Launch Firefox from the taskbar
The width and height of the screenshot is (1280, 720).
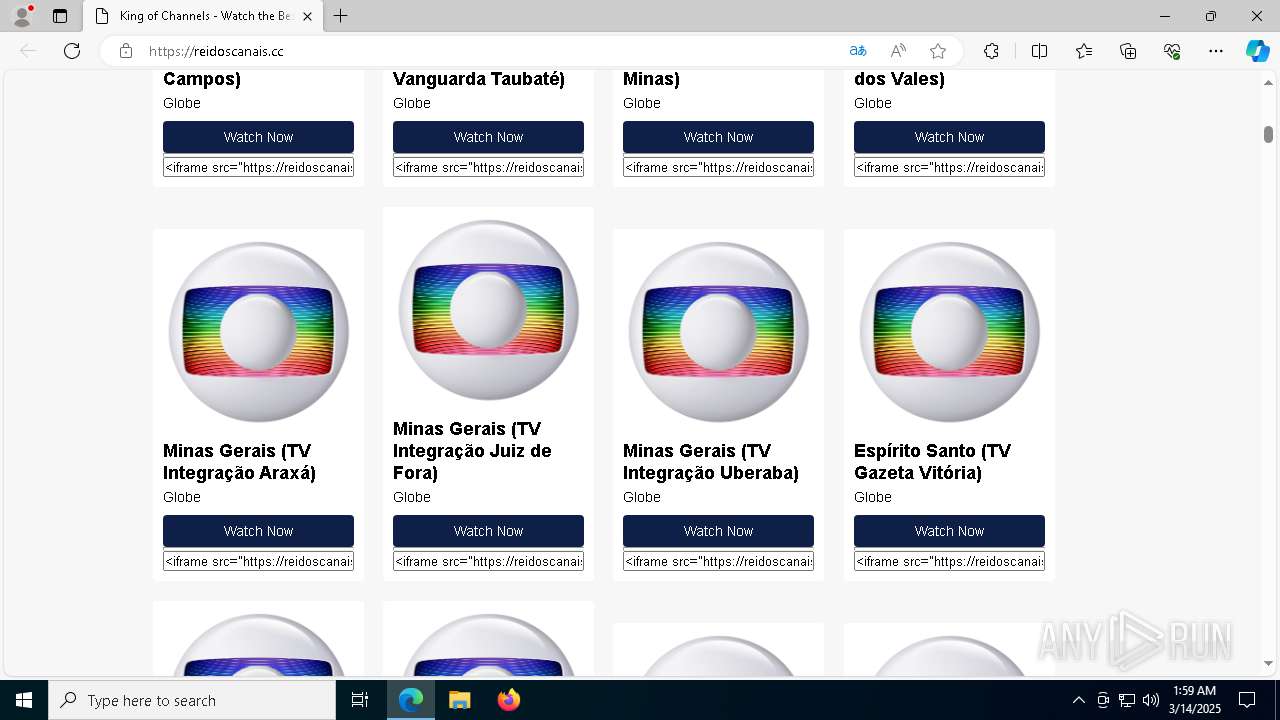[x=508, y=700]
